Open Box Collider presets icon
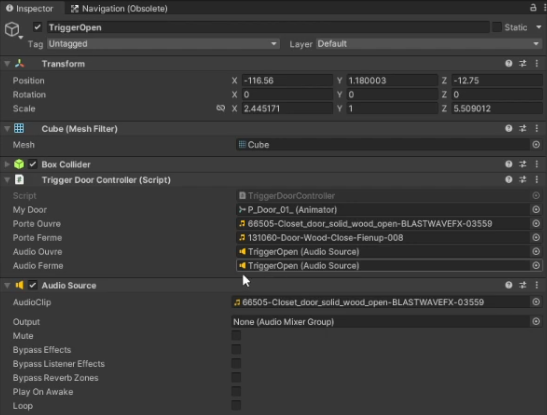This screenshot has width=547, height=415. tap(523, 164)
